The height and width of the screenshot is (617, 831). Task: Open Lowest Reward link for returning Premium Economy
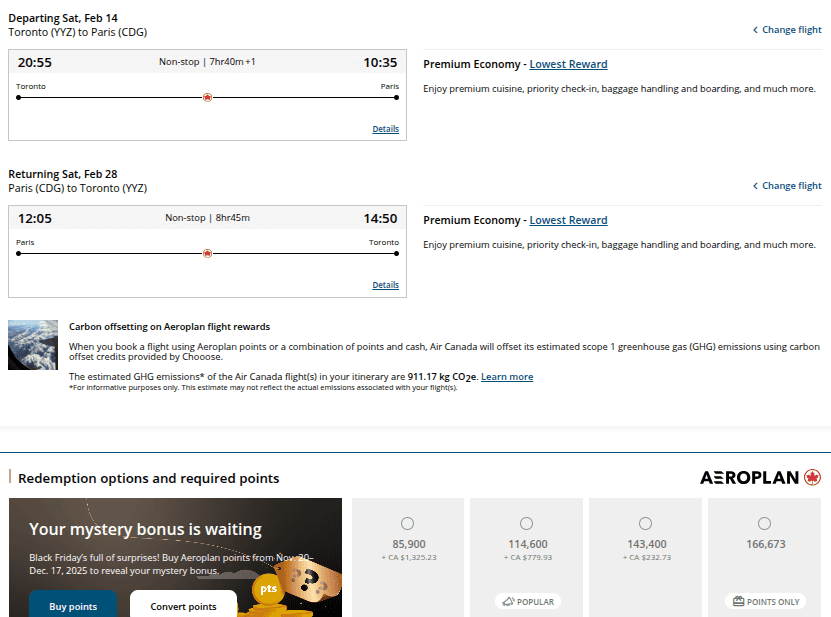click(568, 220)
